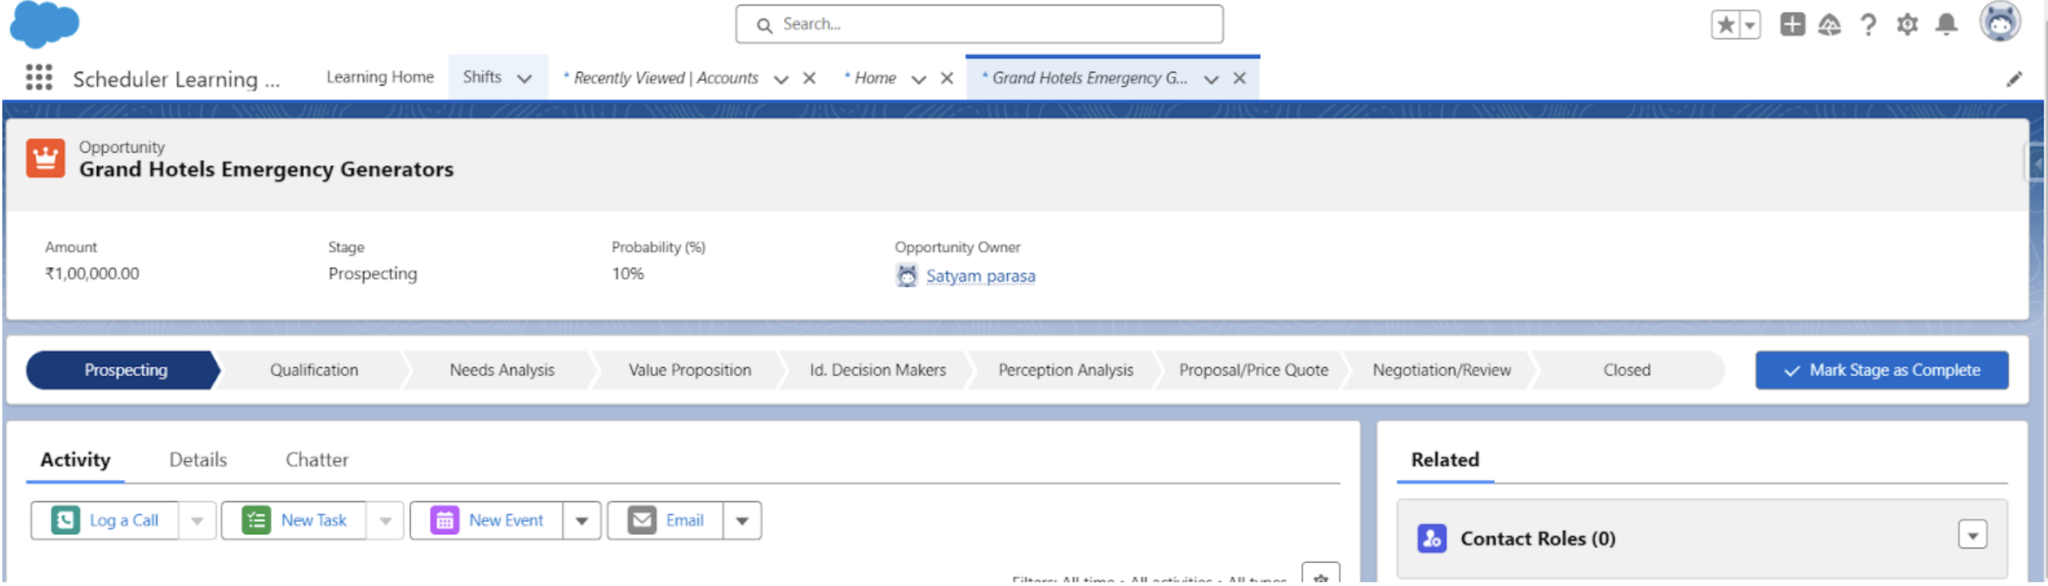2048x586 pixels.
Task: Expand the Email action dropdown arrow
Action: 742,521
